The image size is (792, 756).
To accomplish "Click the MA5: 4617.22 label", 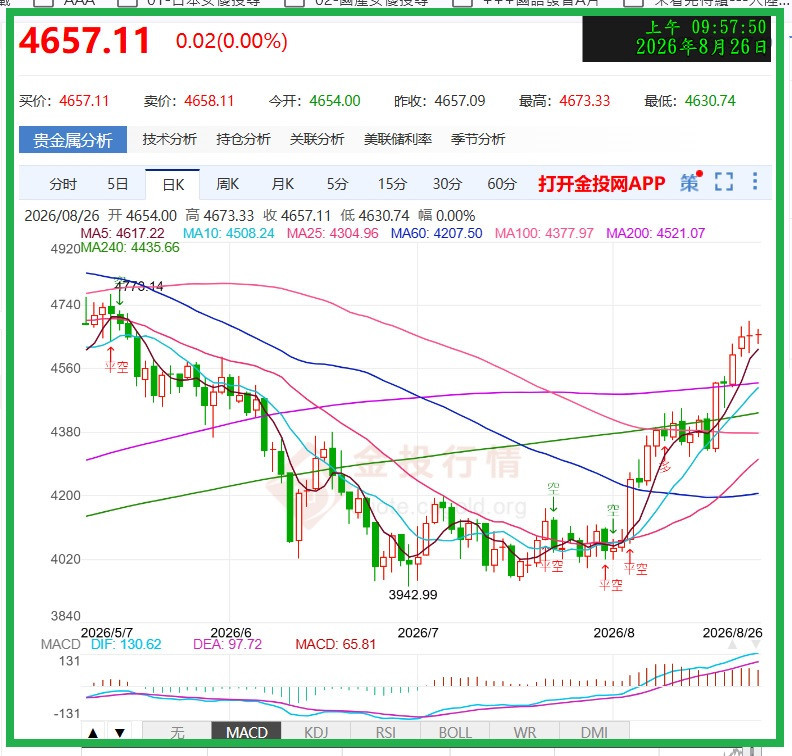I will click(x=123, y=233).
